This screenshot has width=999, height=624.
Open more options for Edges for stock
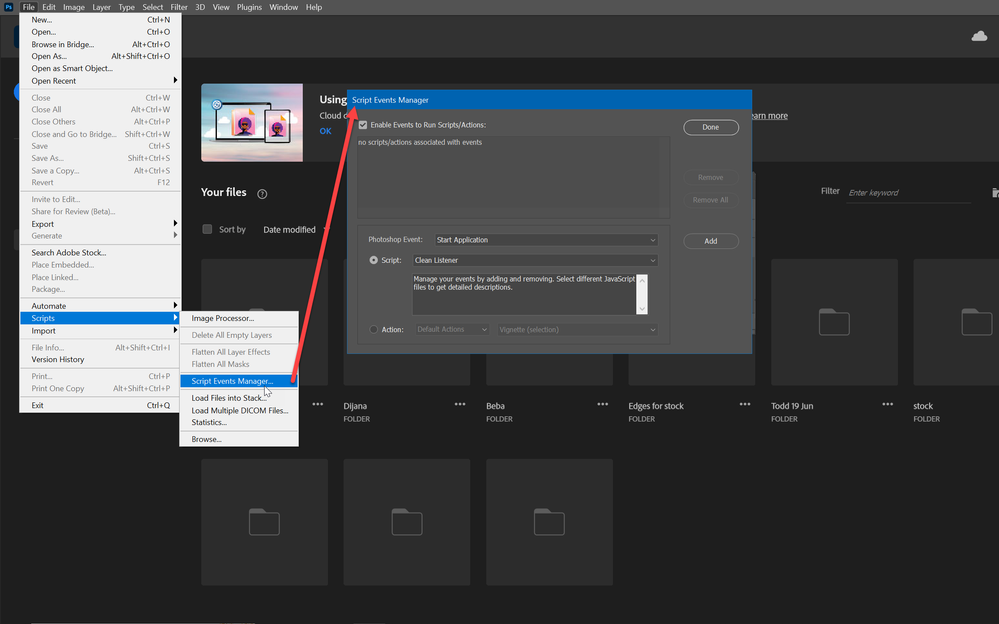click(x=745, y=405)
